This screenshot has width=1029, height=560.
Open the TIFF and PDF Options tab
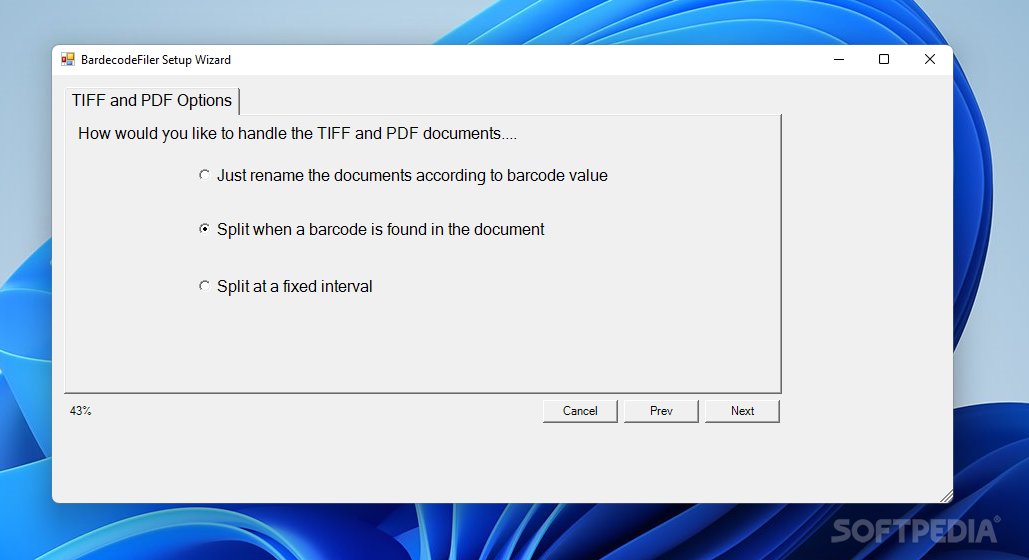click(152, 100)
